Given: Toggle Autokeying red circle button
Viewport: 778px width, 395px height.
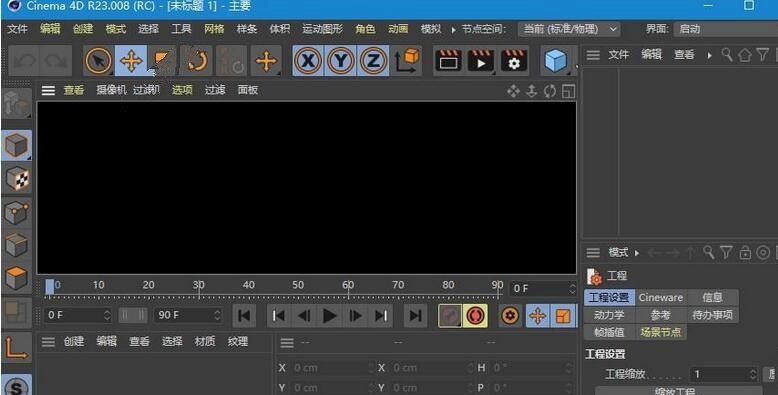Looking at the screenshot, I should 475,316.
